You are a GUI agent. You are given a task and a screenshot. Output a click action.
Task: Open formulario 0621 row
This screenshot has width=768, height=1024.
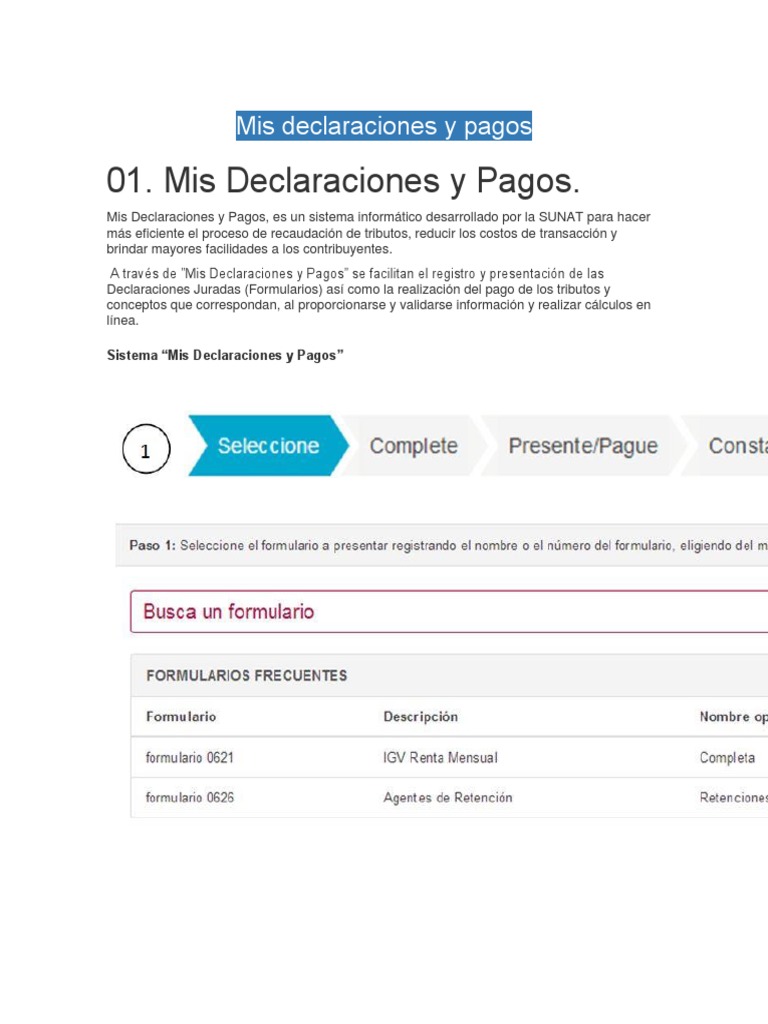(x=449, y=758)
